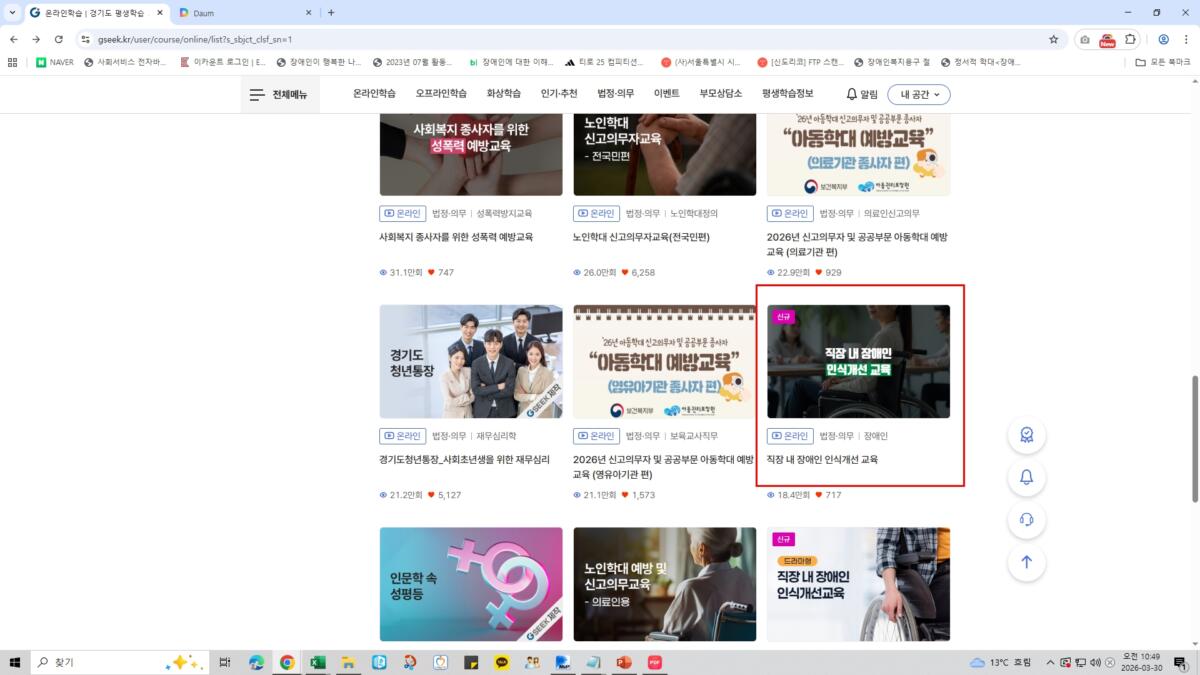Viewport: 1200px width, 675px height.
Task: Open the Chrome tab search dropdown
Action: (x=13, y=13)
